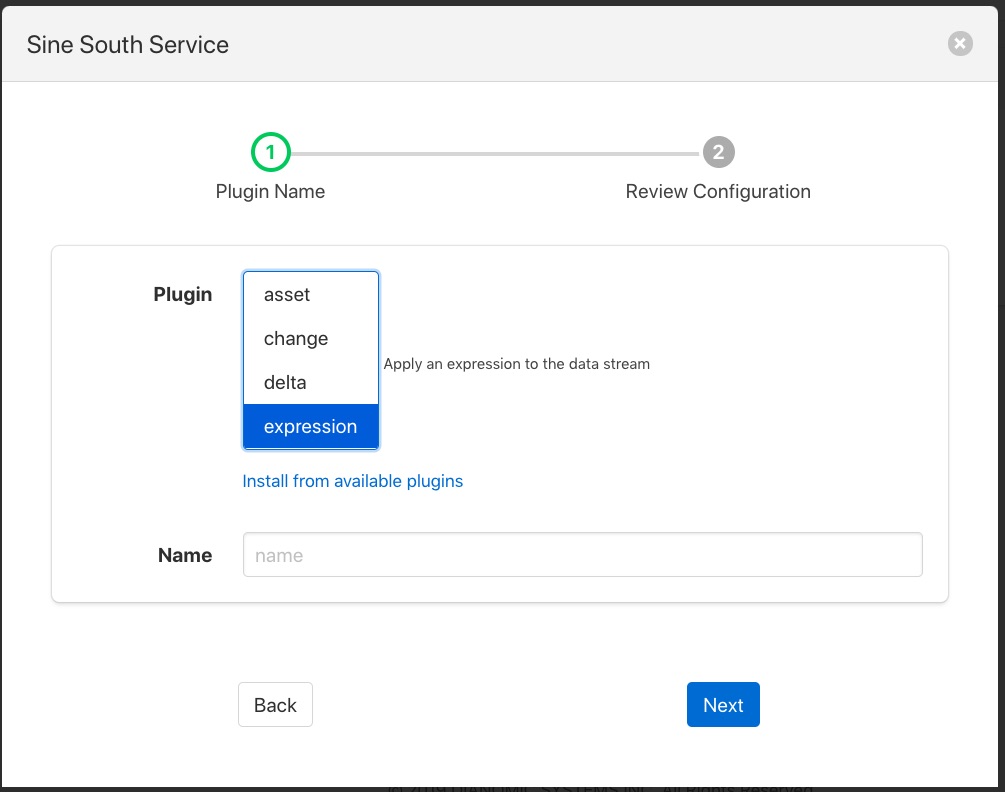
Task: Click the bold Plugin field label
Action: point(182,295)
